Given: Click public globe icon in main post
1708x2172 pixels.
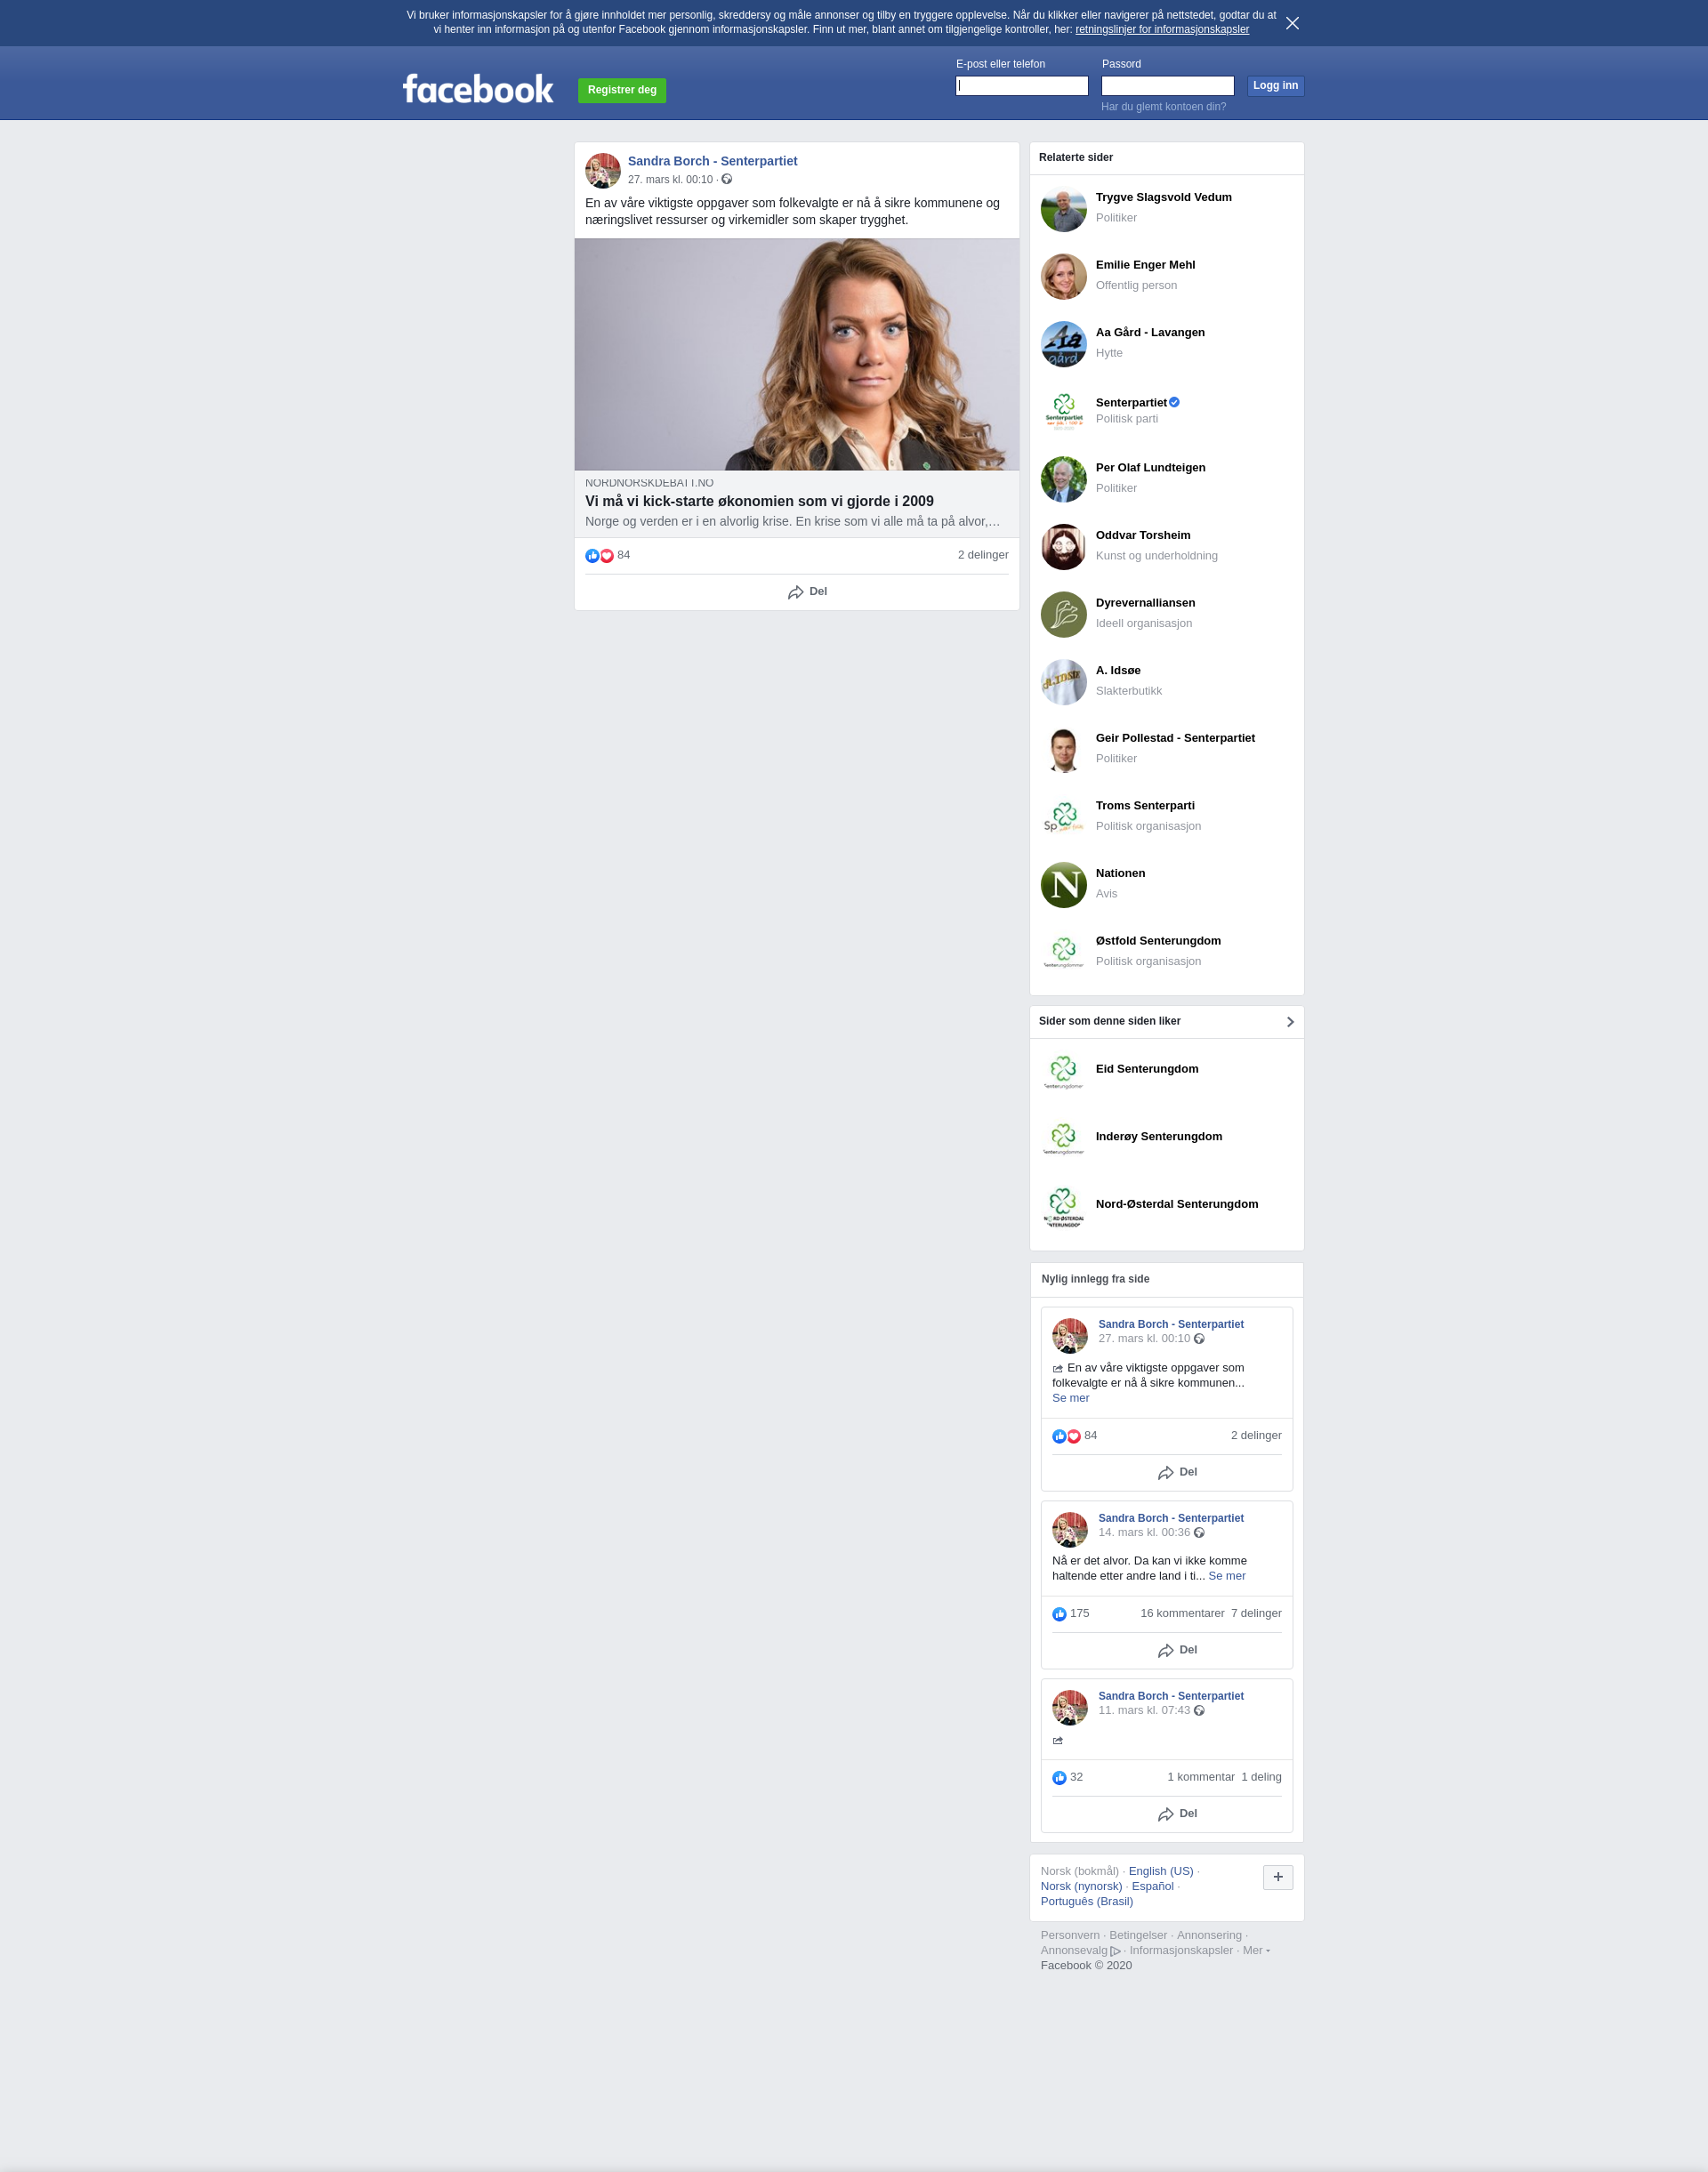Looking at the screenshot, I should click(727, 180).
